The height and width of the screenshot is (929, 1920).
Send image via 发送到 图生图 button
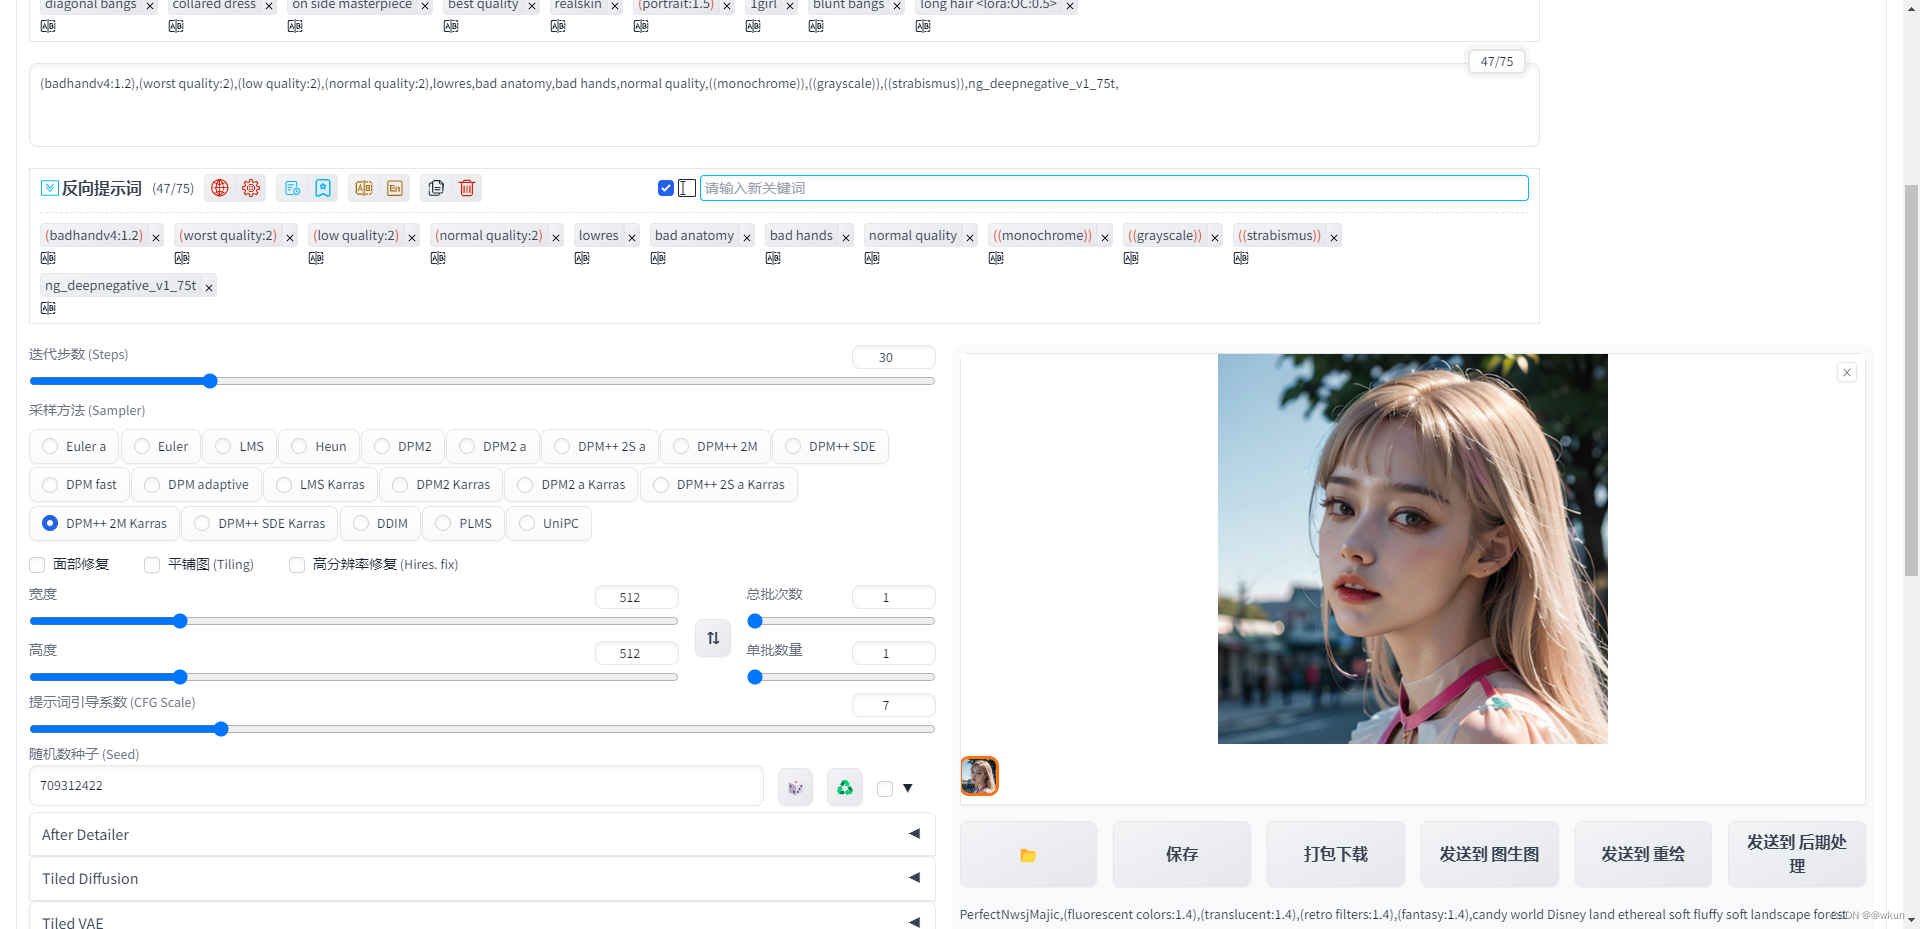[1490, 855]
